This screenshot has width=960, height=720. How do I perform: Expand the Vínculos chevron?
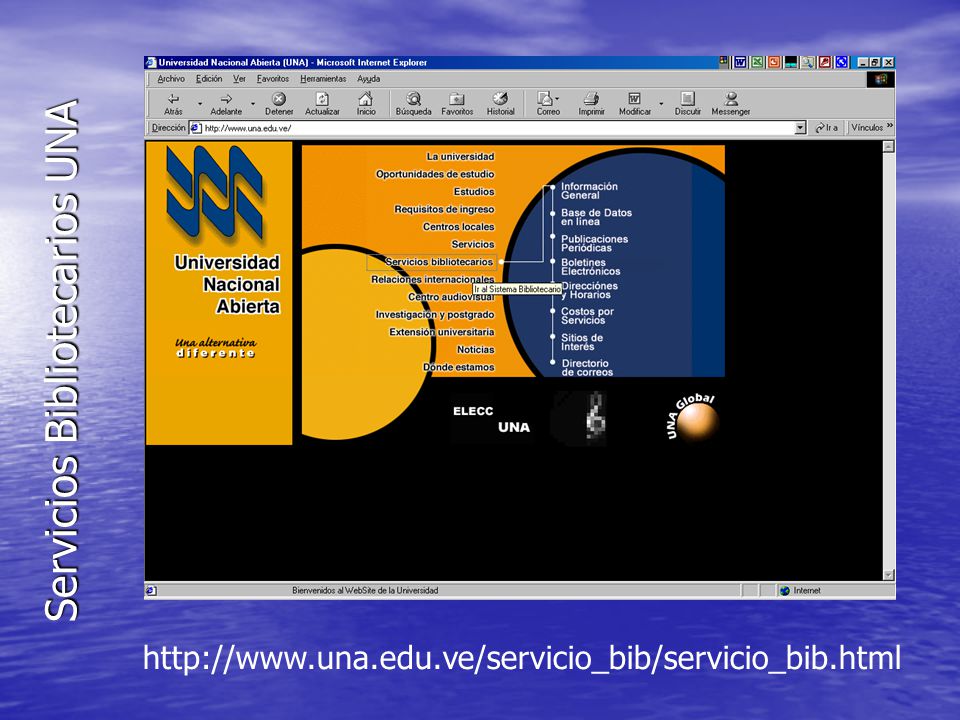coord(890,126)
